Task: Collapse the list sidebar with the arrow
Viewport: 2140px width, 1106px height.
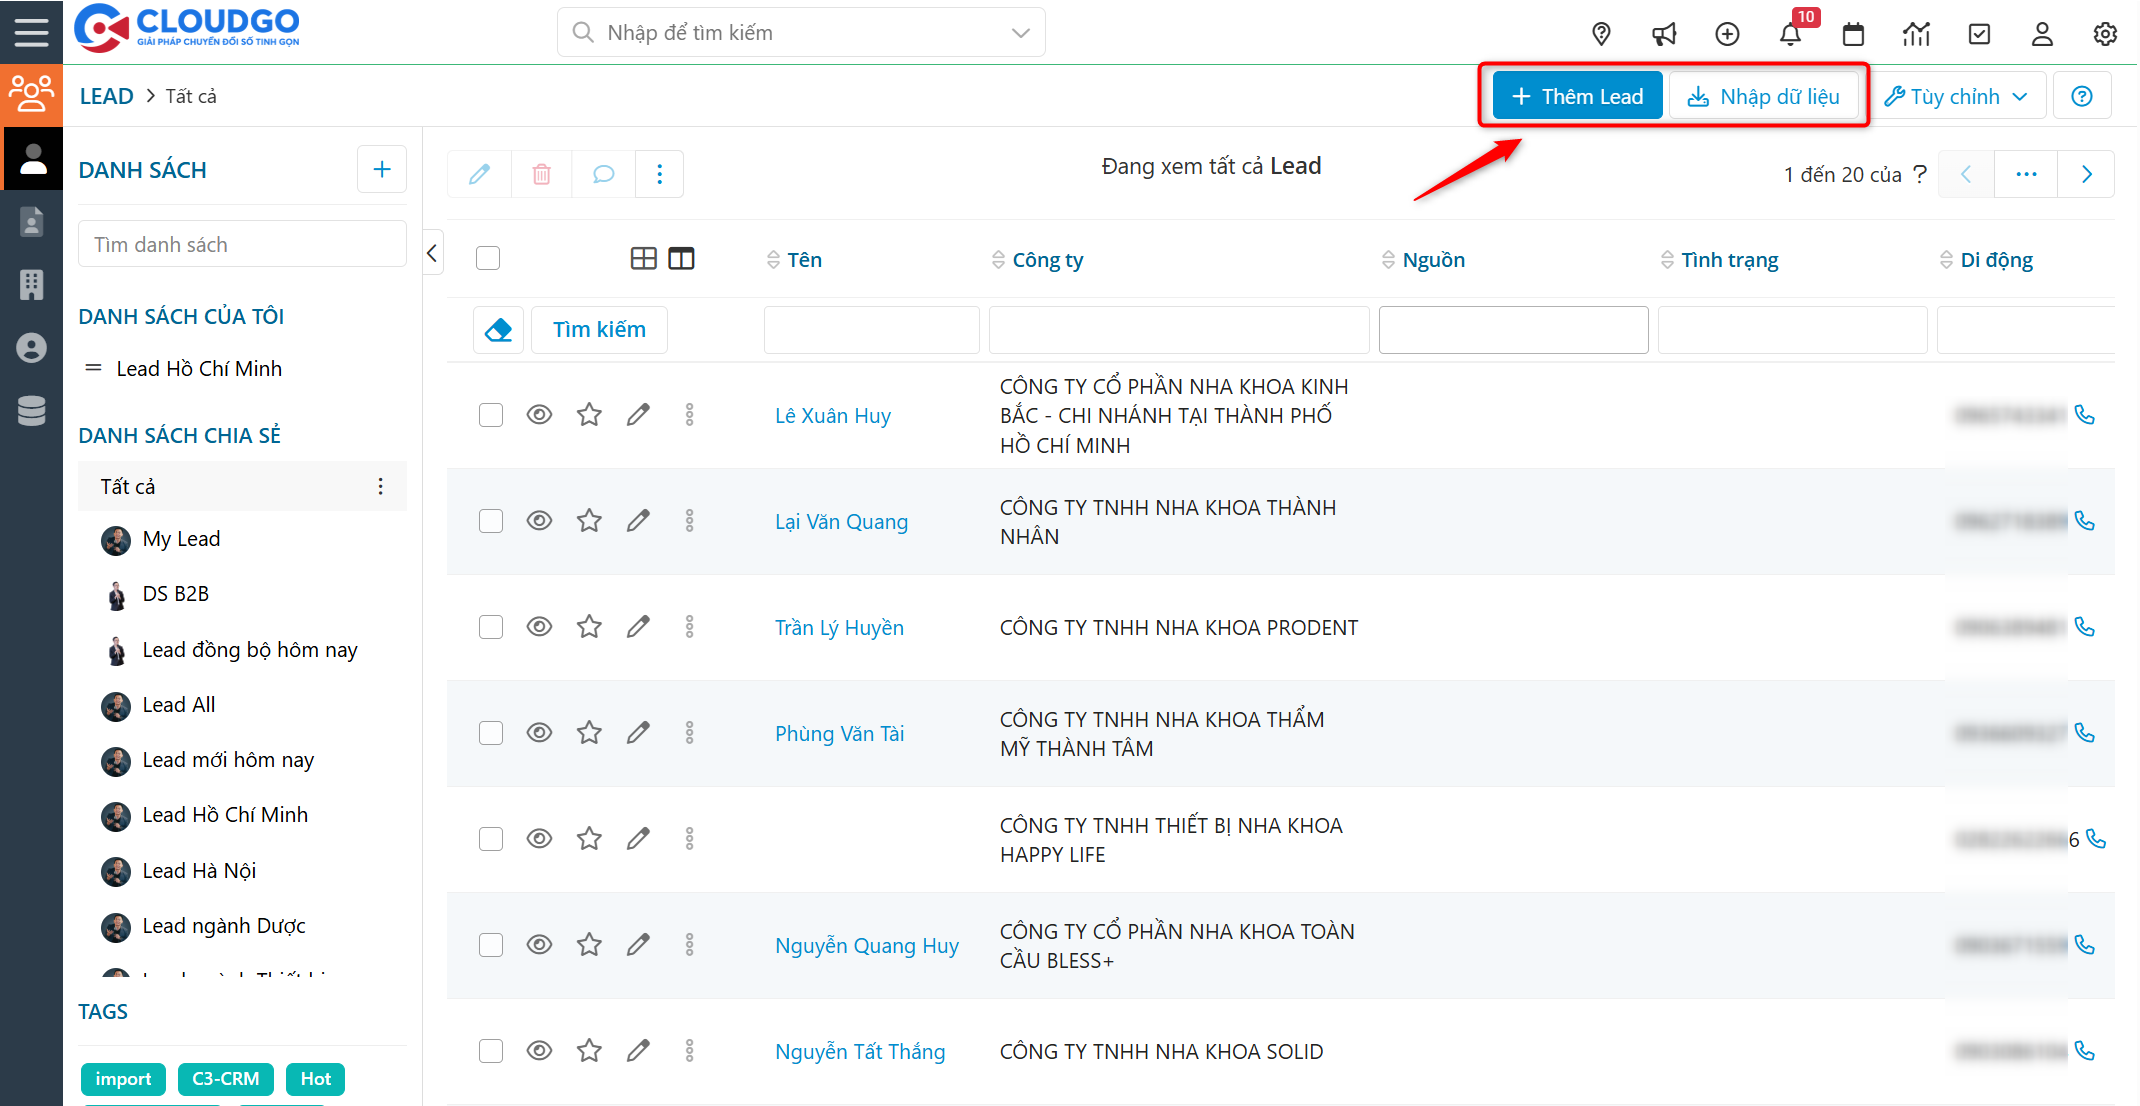Action: 432,253
